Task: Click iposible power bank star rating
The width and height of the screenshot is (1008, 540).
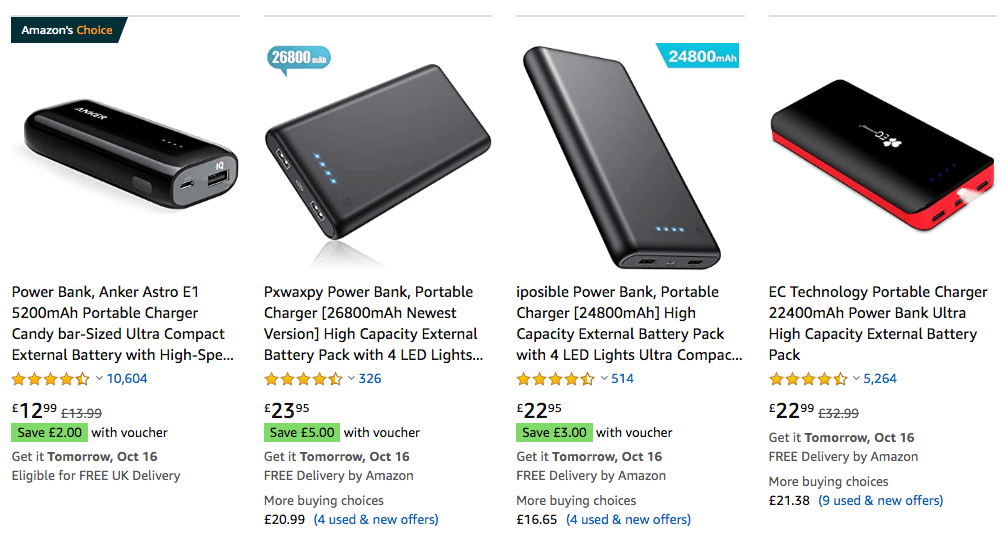Action: click(x=555, y=379)
